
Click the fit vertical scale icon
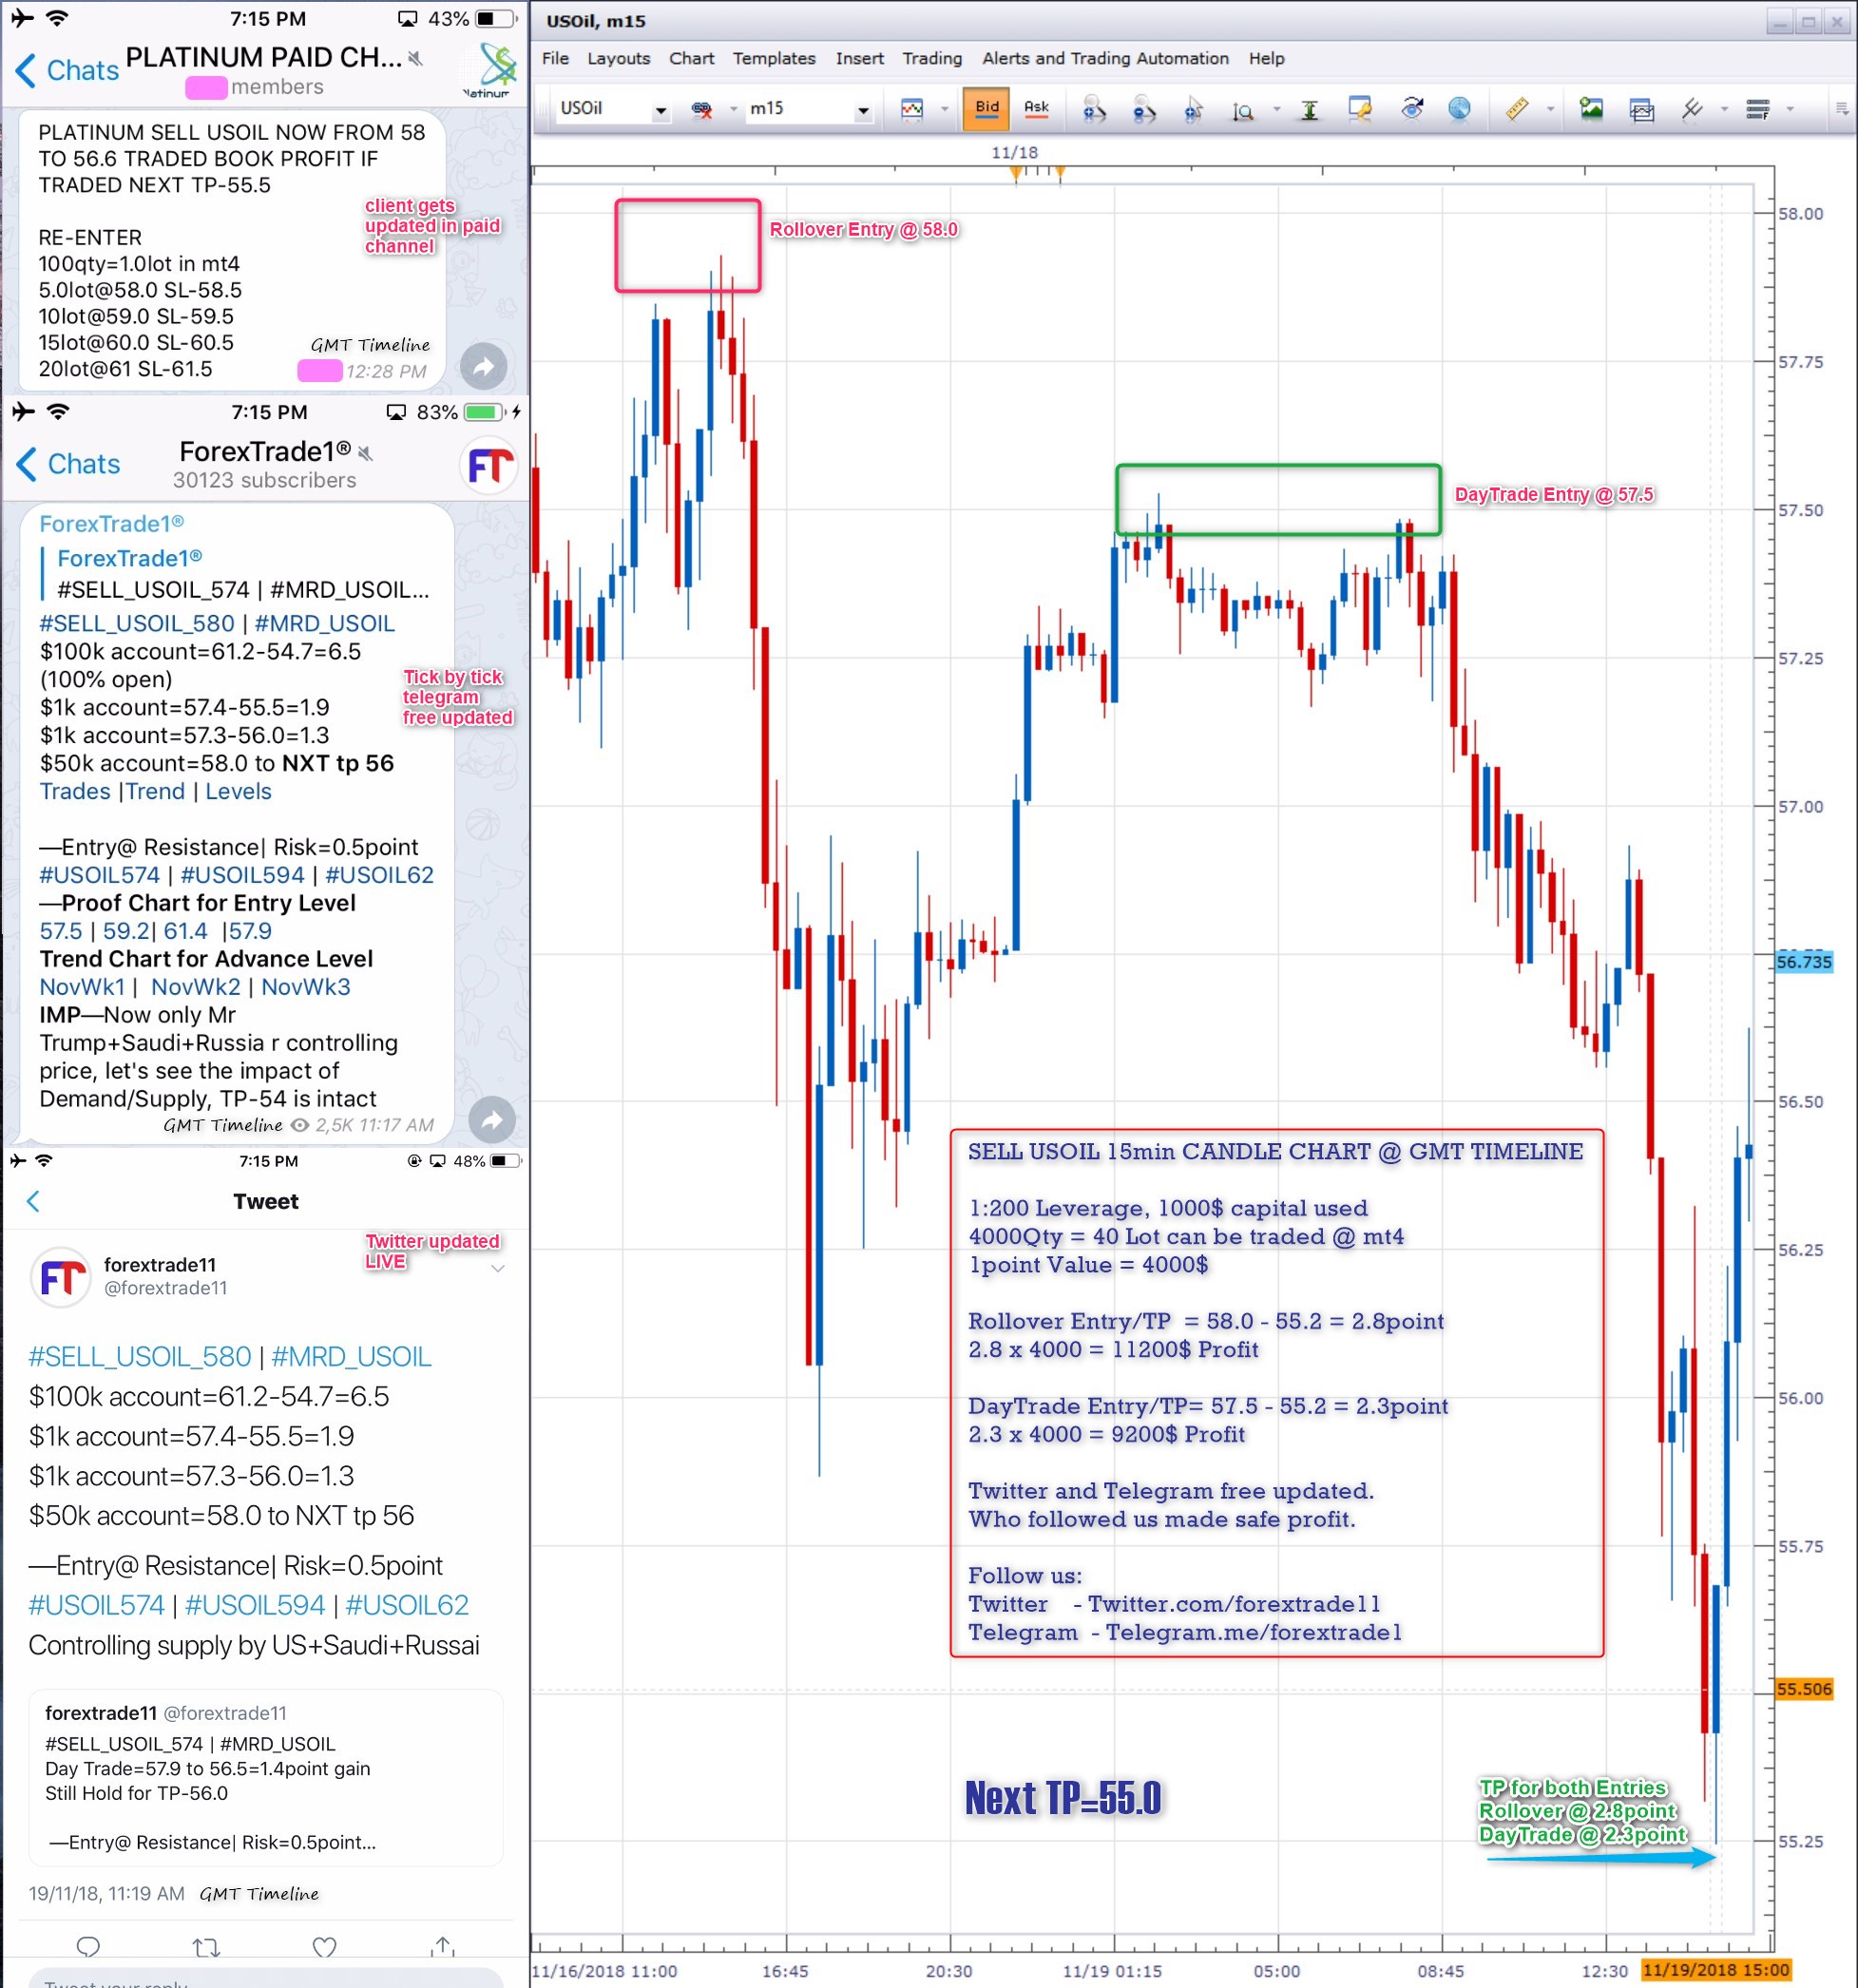[x=1309, y=109]
